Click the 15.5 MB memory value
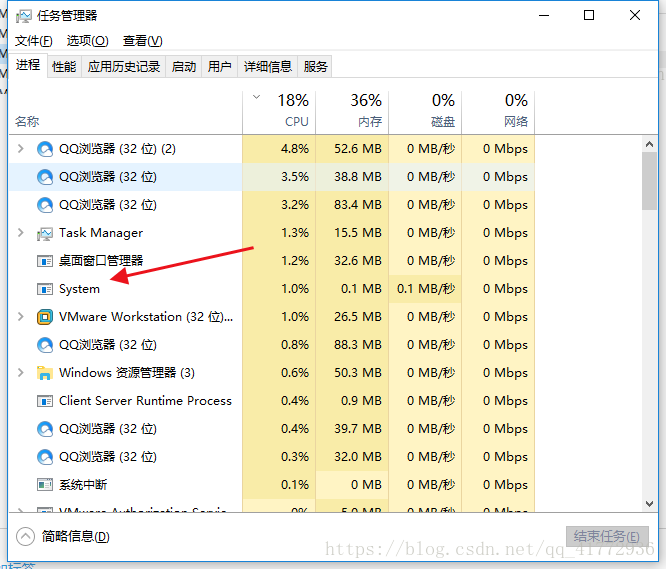Screen dimensions: 666x569 pos(358,233)
